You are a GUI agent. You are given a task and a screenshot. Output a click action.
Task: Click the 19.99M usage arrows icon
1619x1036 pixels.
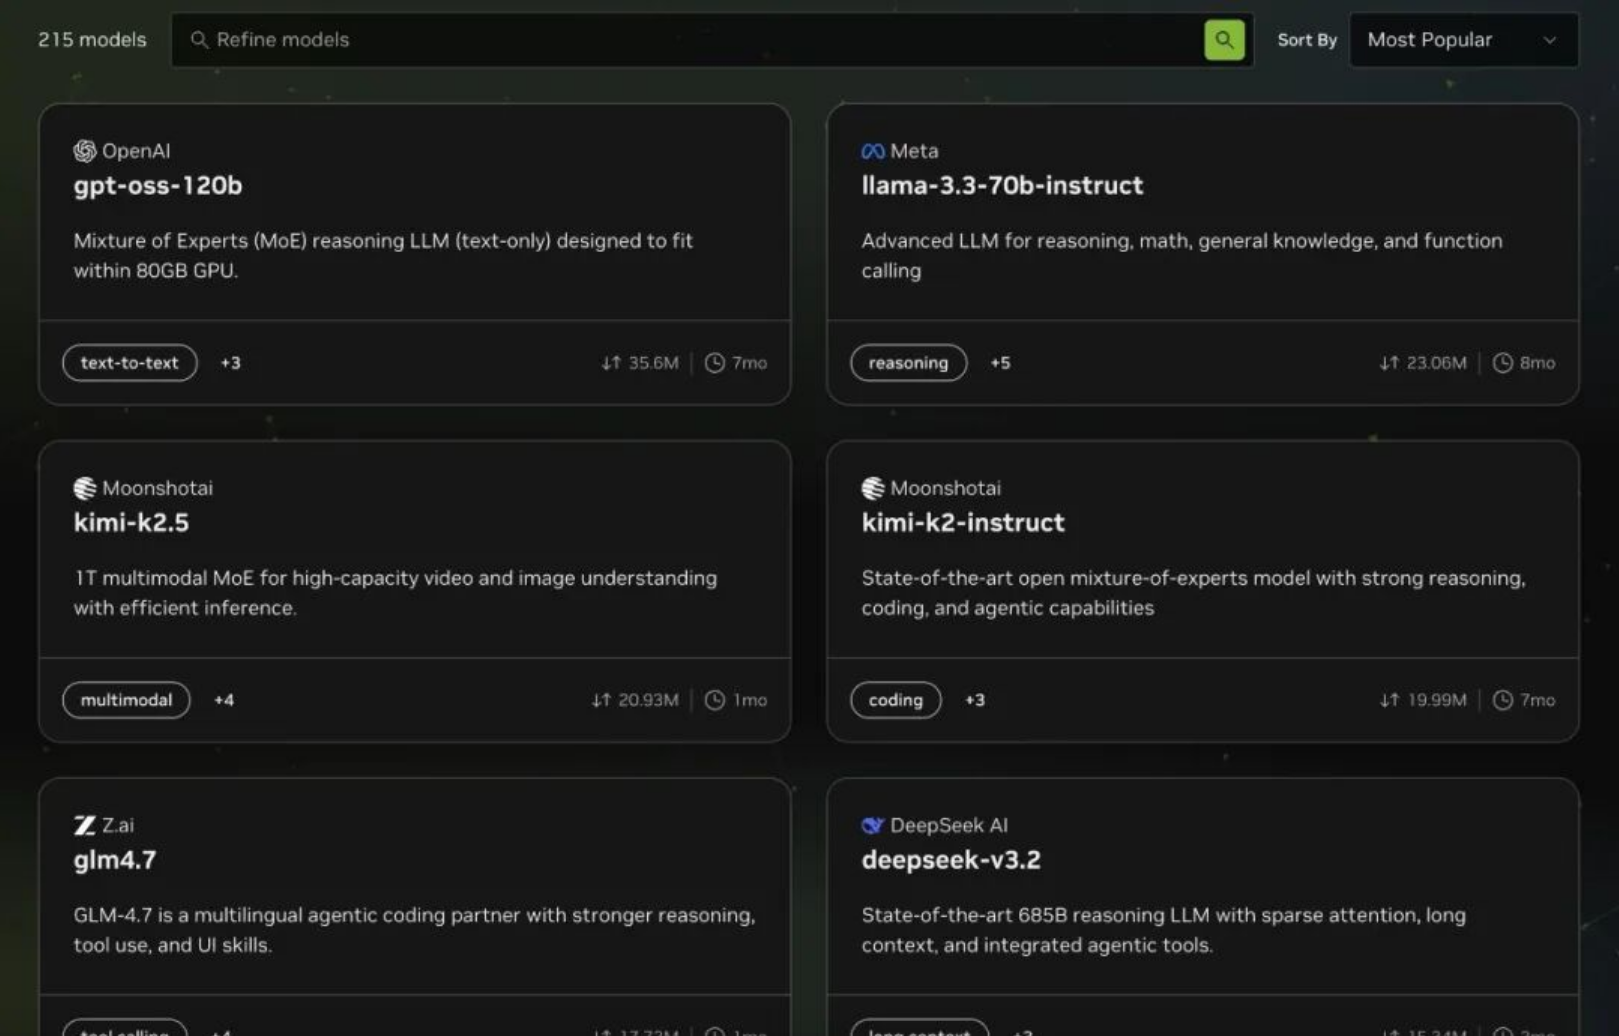pyautogui.click(x=1389, y=700)
